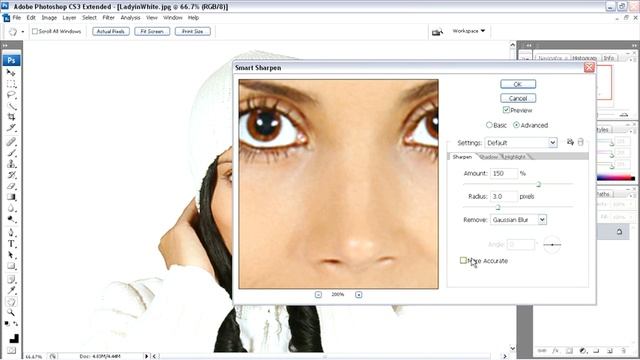Delete current Smart Sharpen settings icon
The width and height of the screenshot is (640, 360).
point(580,142)
